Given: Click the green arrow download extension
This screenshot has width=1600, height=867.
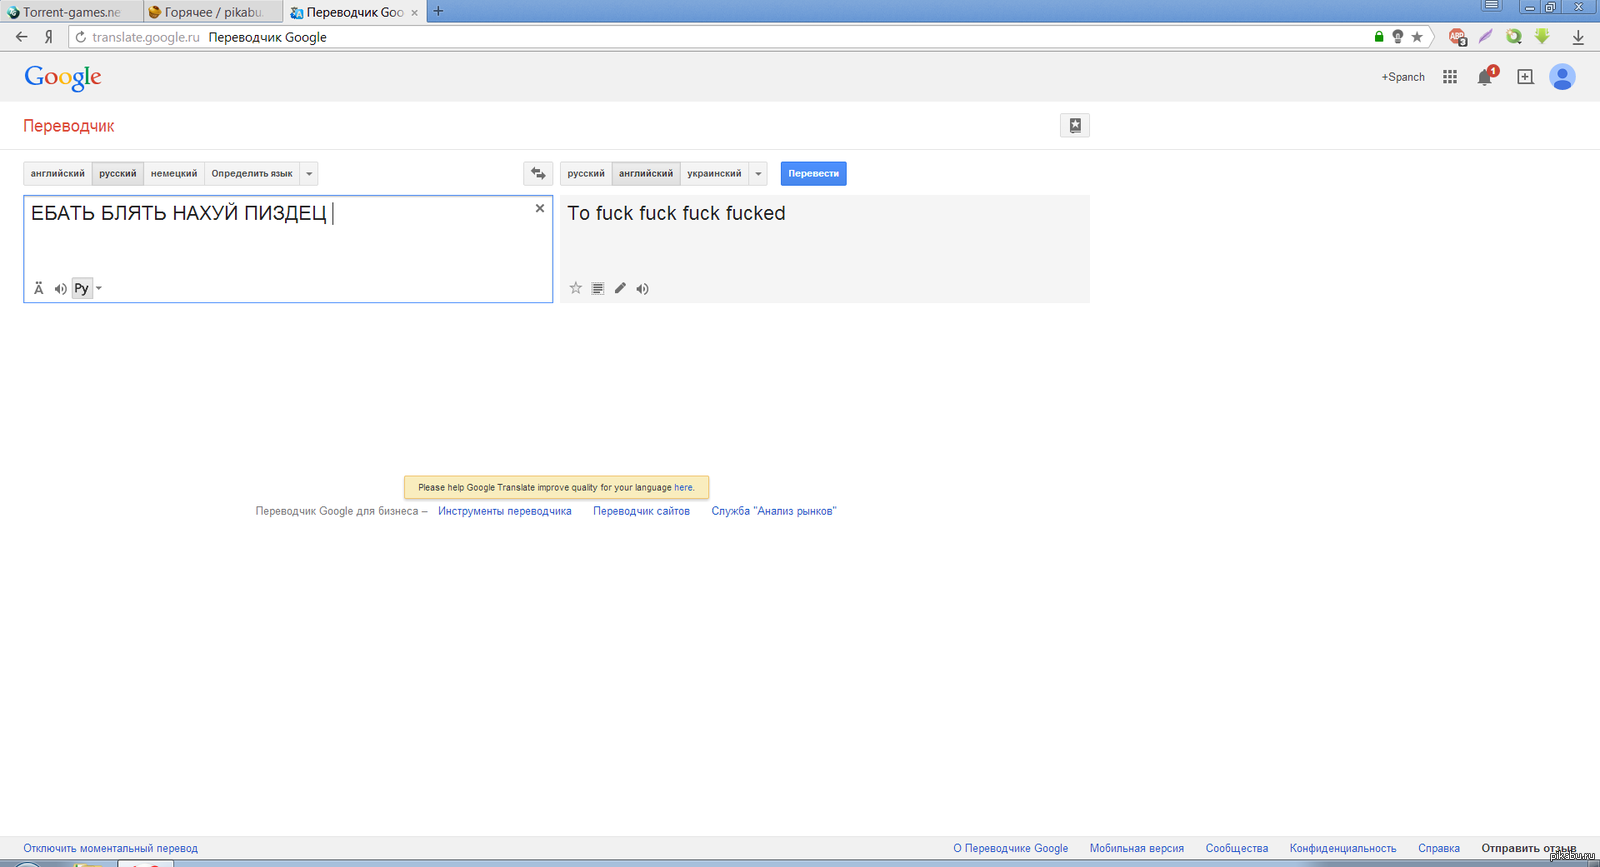Looking at the screenshot, I should click(1542, 37).
